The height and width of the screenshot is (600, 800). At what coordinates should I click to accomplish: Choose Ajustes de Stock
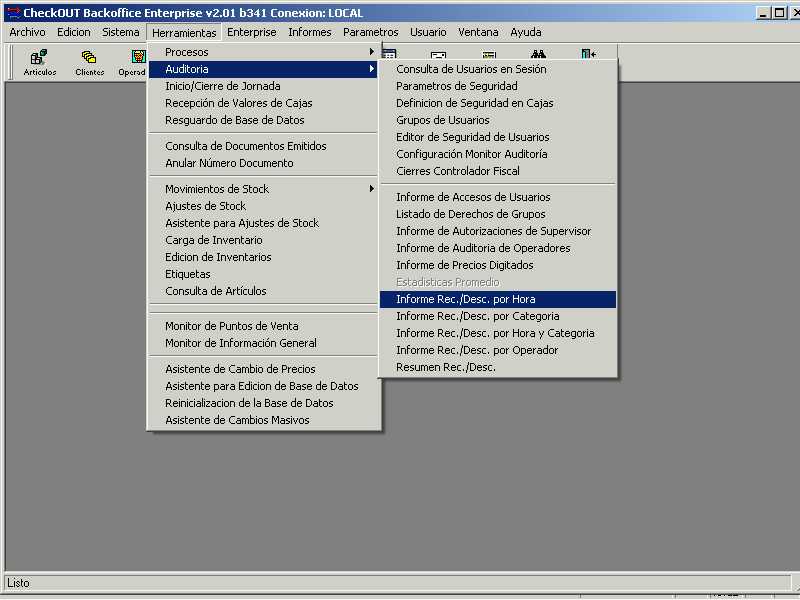[x=263, y=206]
